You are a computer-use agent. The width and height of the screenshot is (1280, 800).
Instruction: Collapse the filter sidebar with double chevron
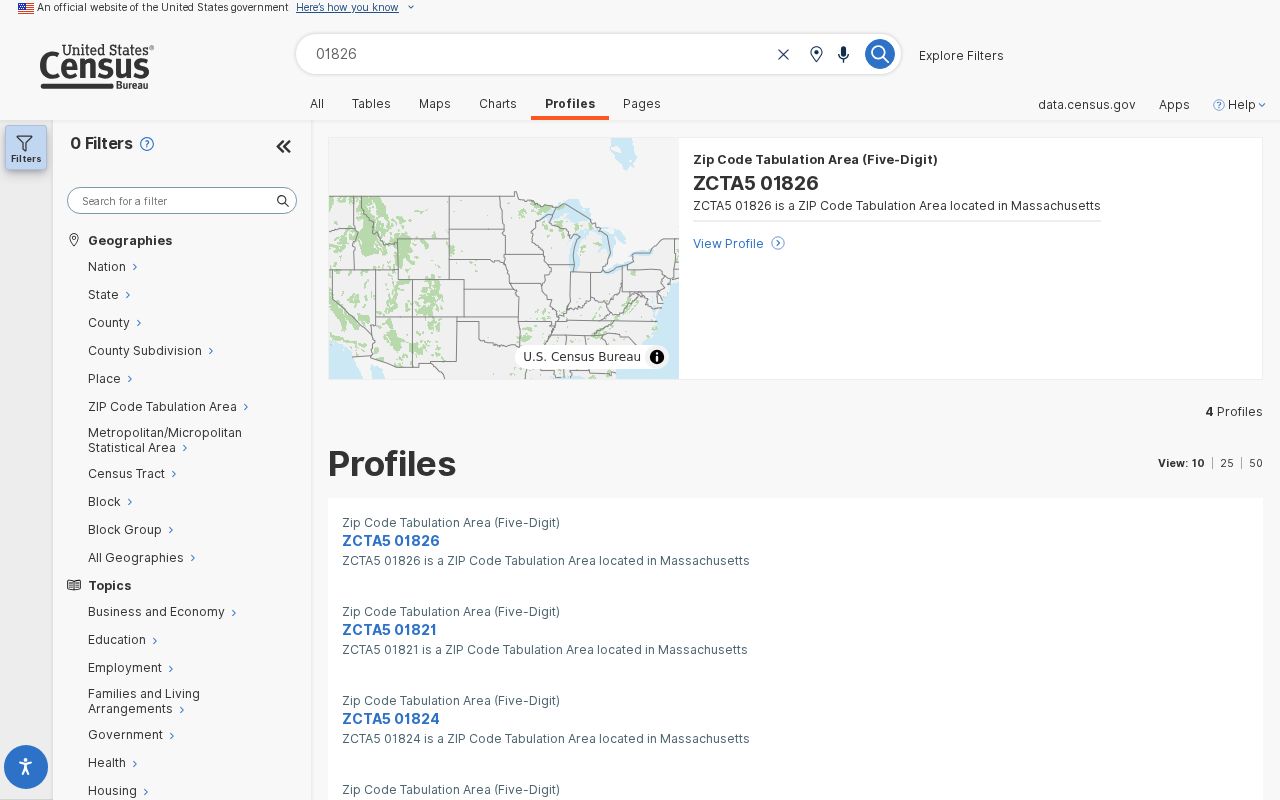click(x=283, y=147)
